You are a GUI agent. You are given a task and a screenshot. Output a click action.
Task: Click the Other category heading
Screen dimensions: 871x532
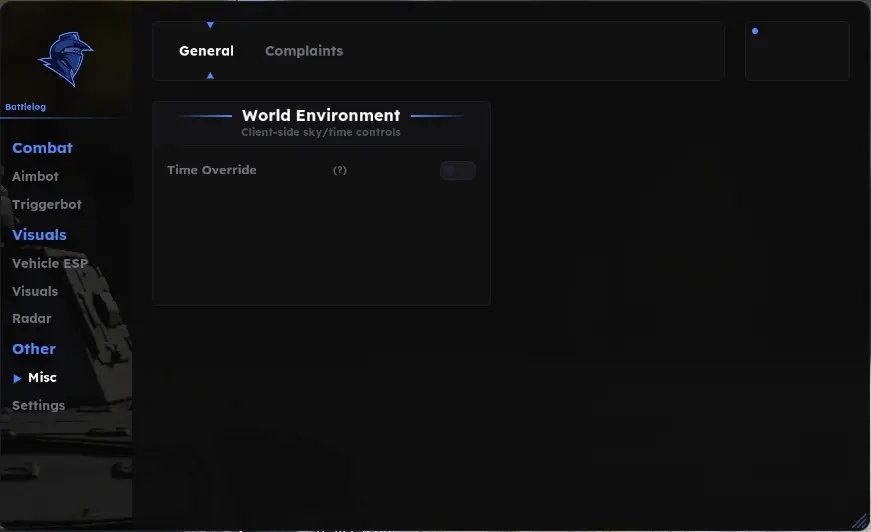click(34, 349)
